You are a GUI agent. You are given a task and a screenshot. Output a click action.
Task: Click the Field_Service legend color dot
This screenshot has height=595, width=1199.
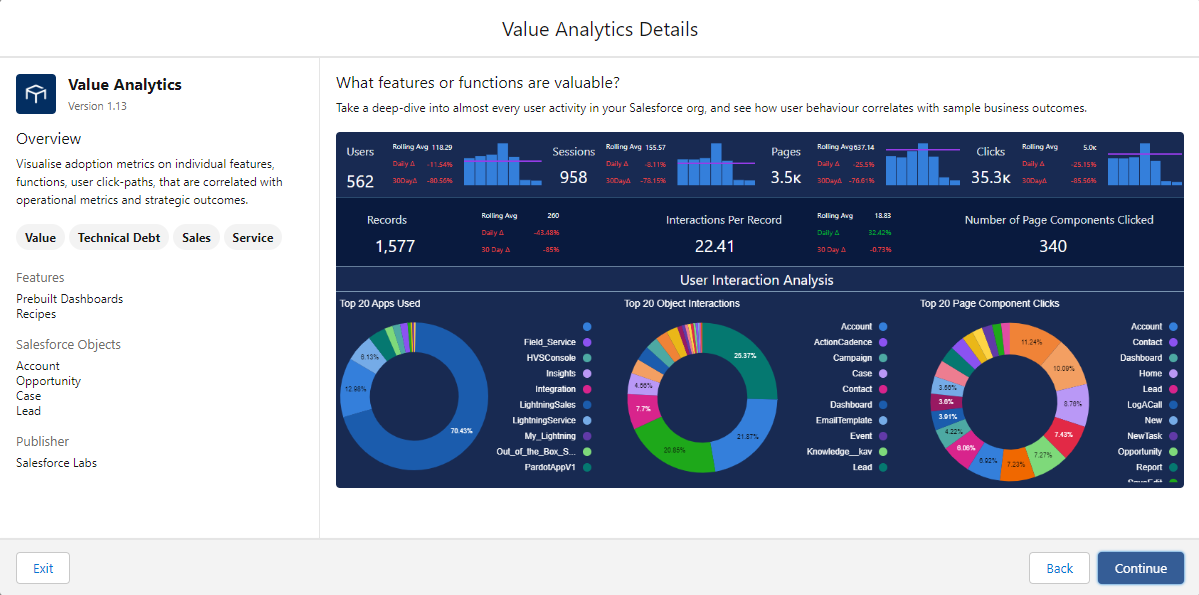click(587, 342)
